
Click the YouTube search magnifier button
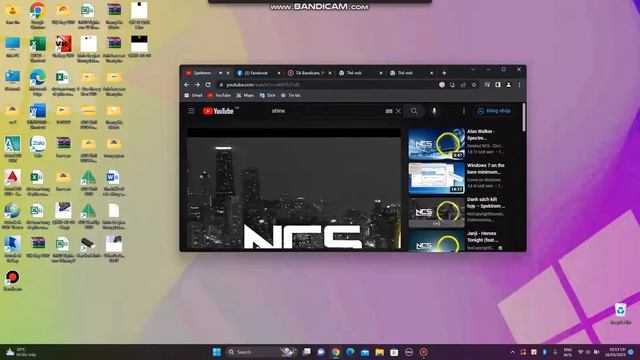point(414,111)
